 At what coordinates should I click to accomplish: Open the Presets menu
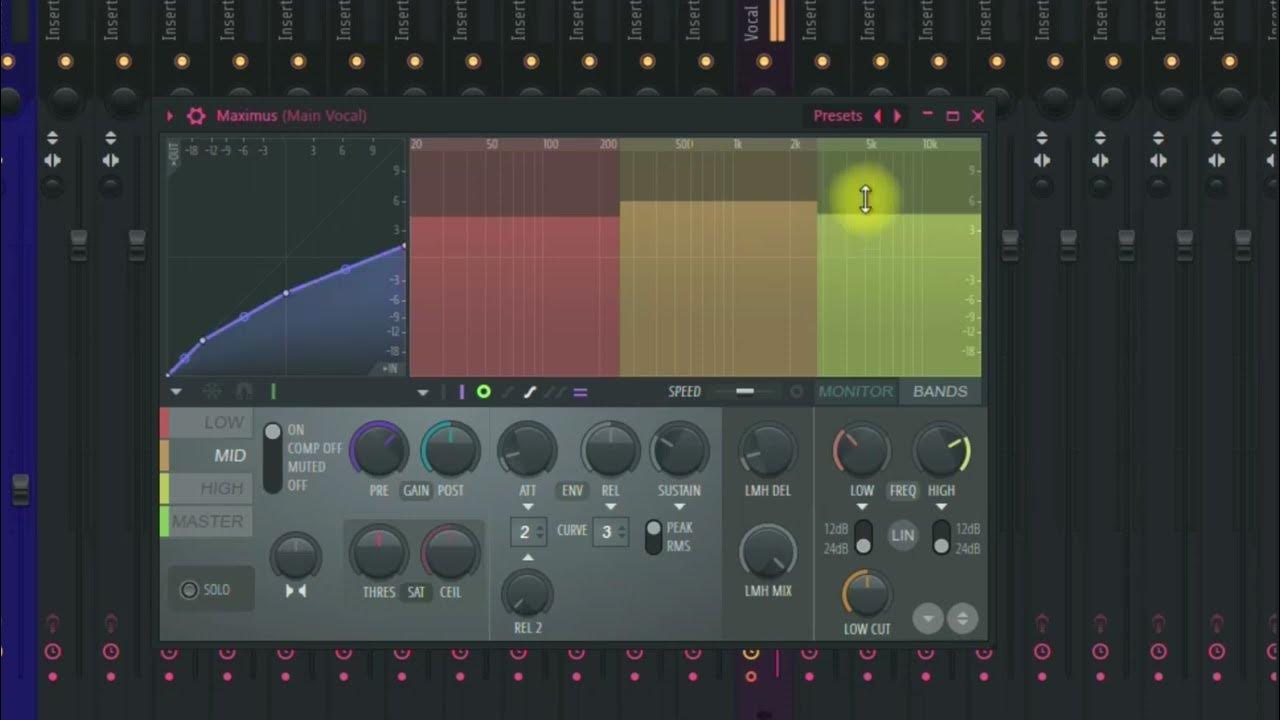click(x=837, y=116)
